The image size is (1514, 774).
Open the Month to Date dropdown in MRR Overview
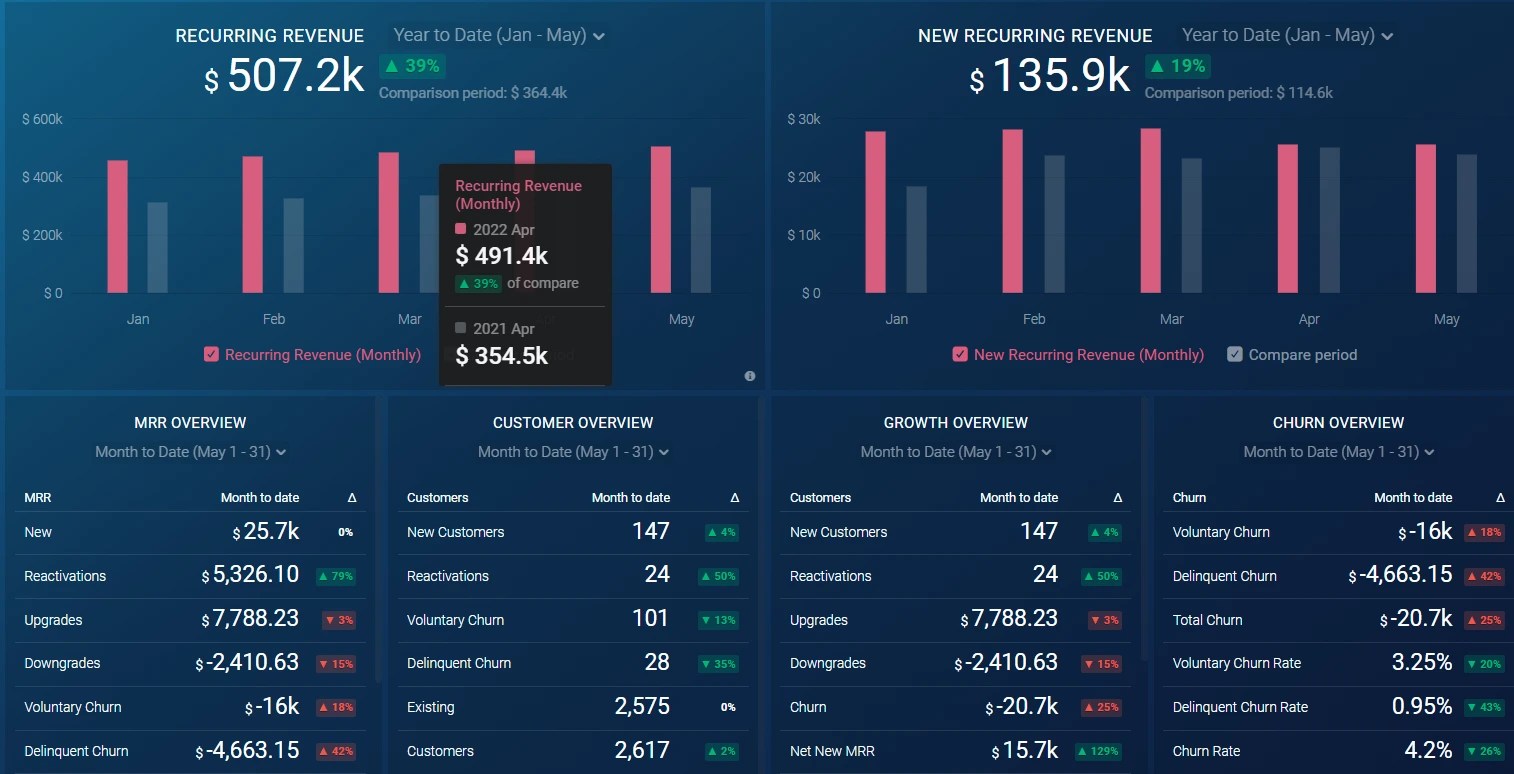point(189,451)
